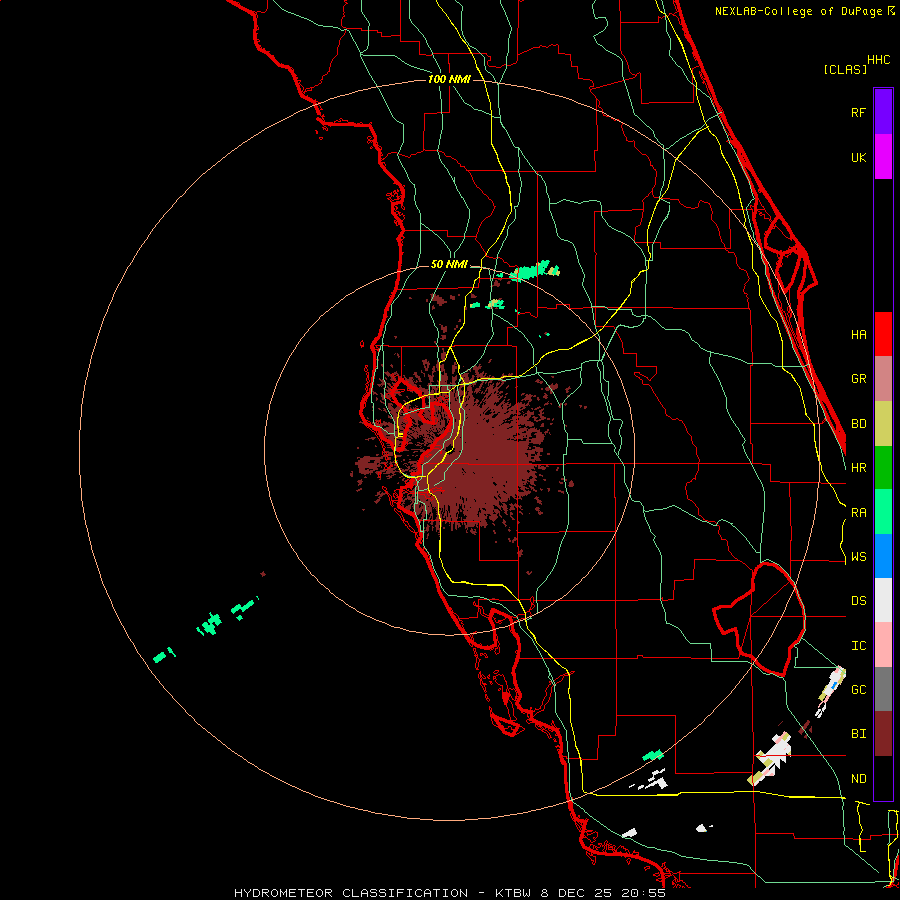Click the RA bright green legend swatch
The height and width of the screenshot is (900, 900).
point(883,512)
